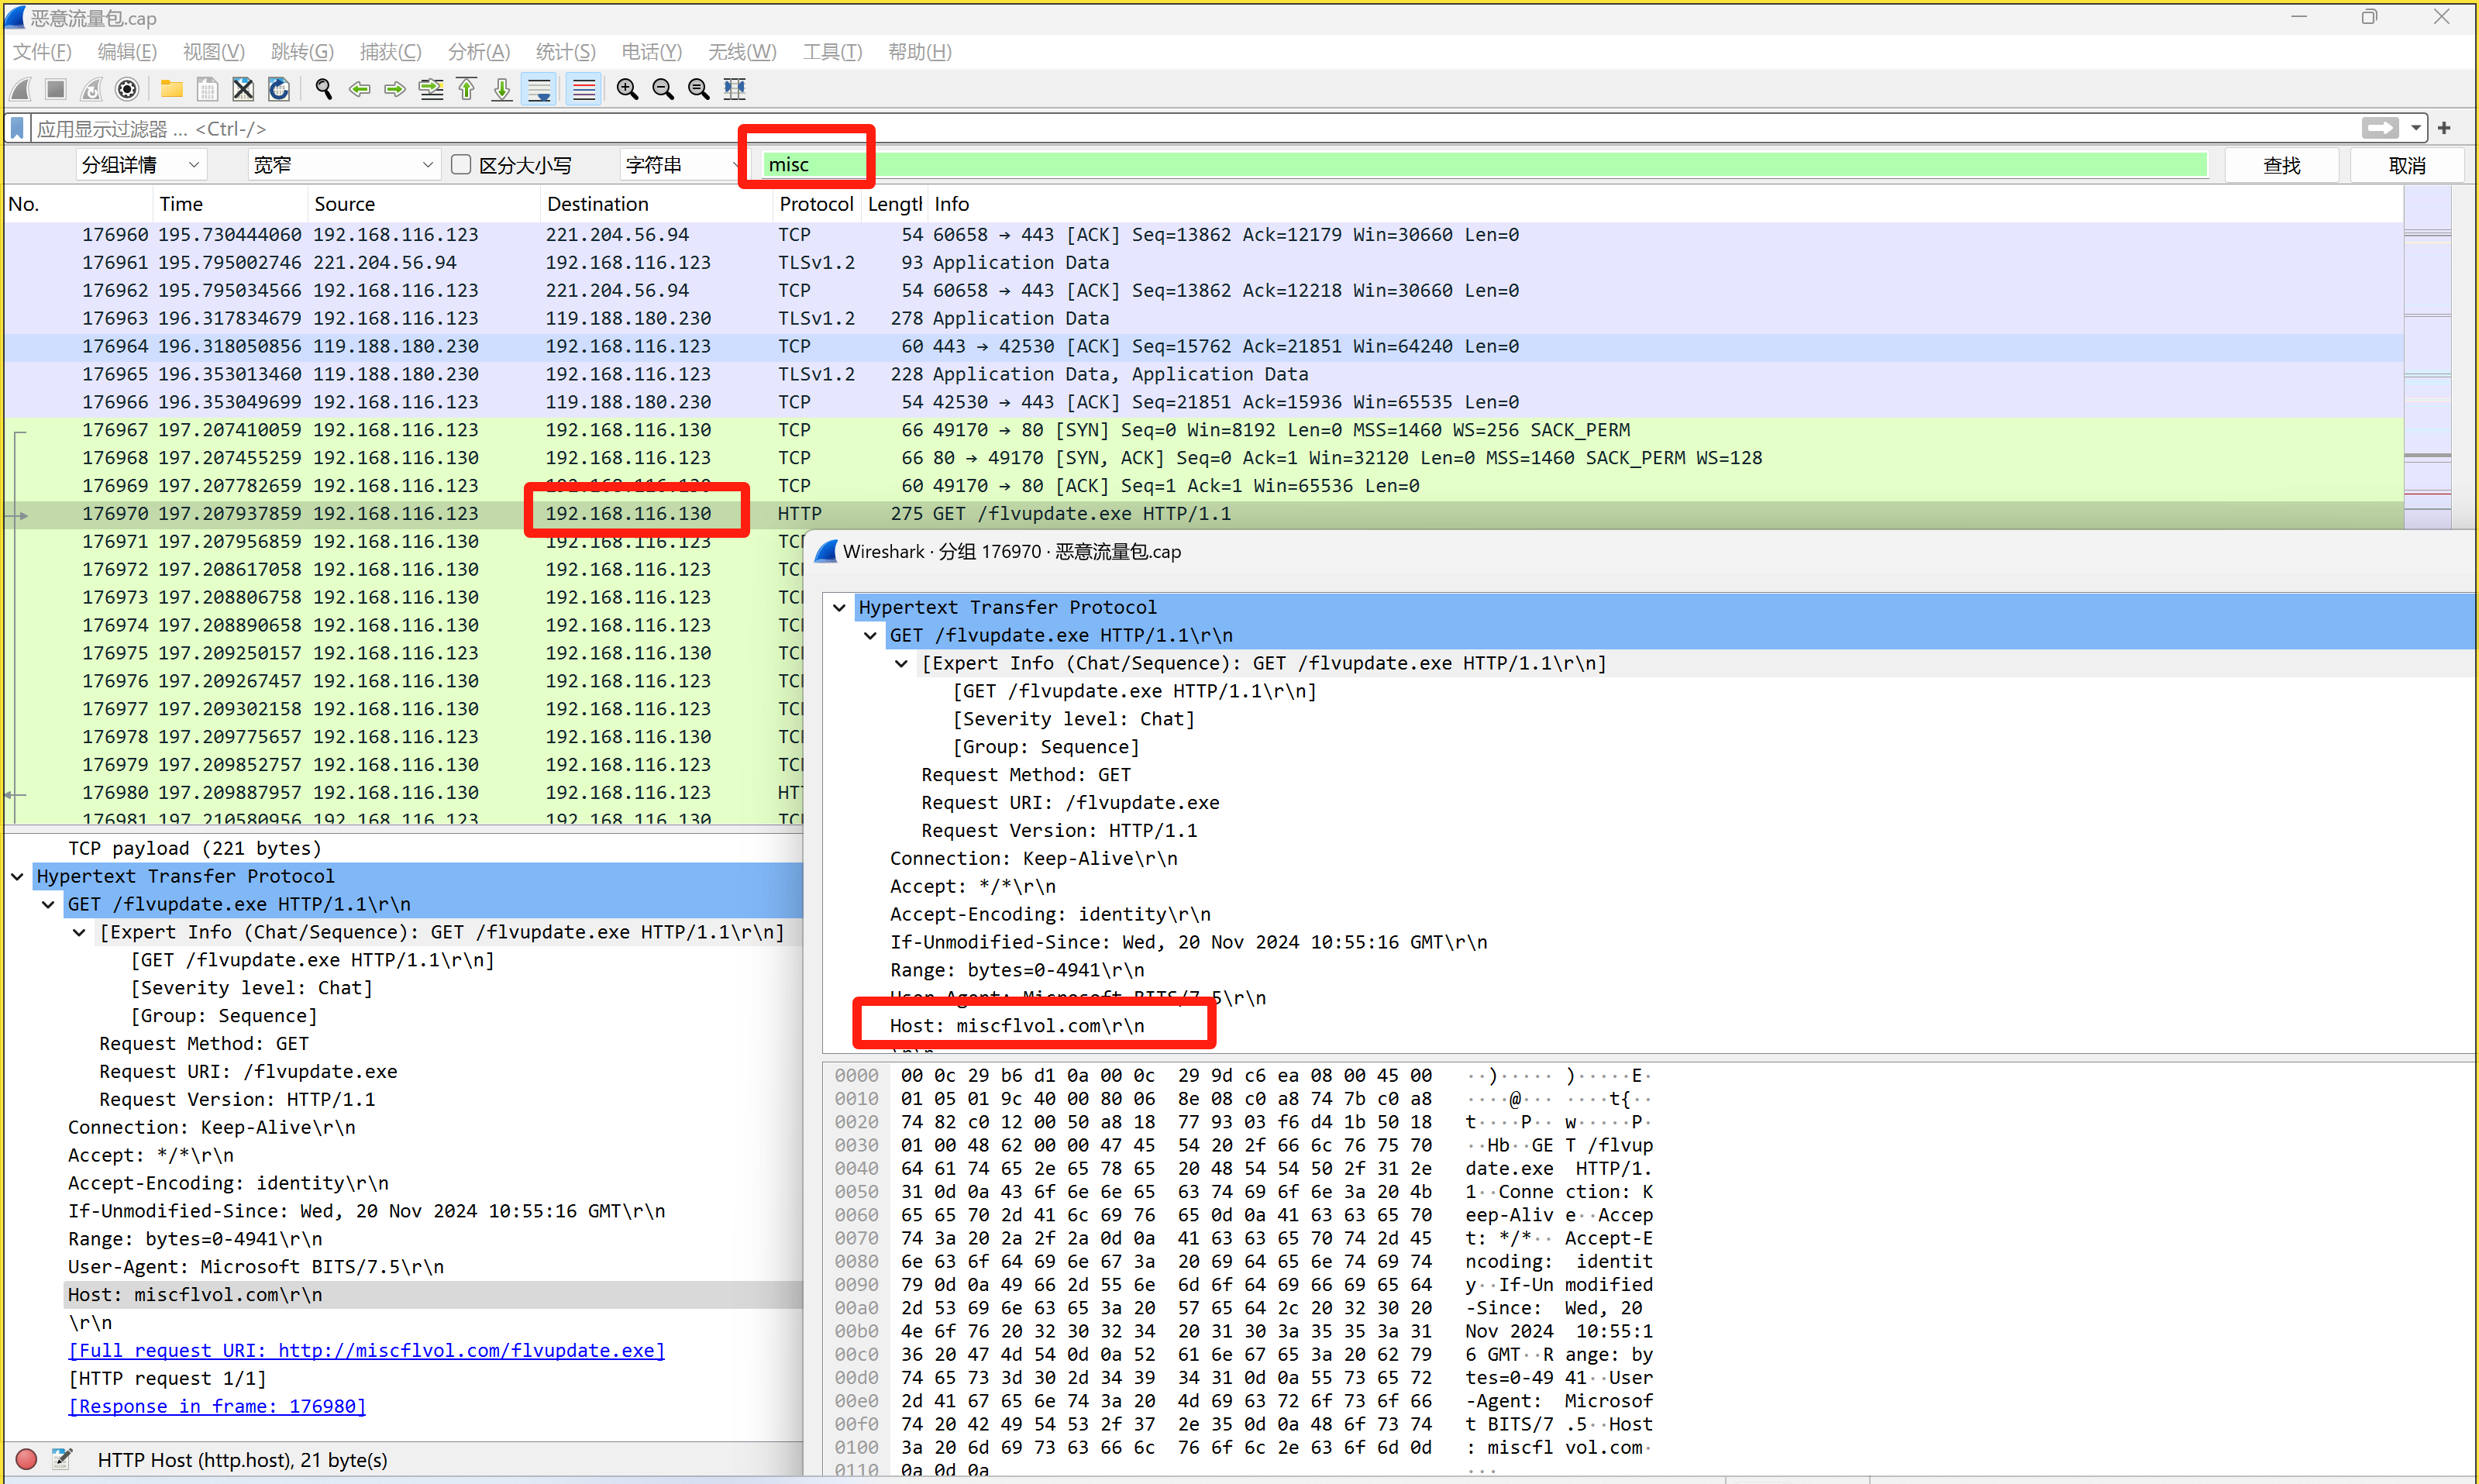
Task: Click the resize columns to fit icon
Action: pyautogui.click(x=735, y=89)
